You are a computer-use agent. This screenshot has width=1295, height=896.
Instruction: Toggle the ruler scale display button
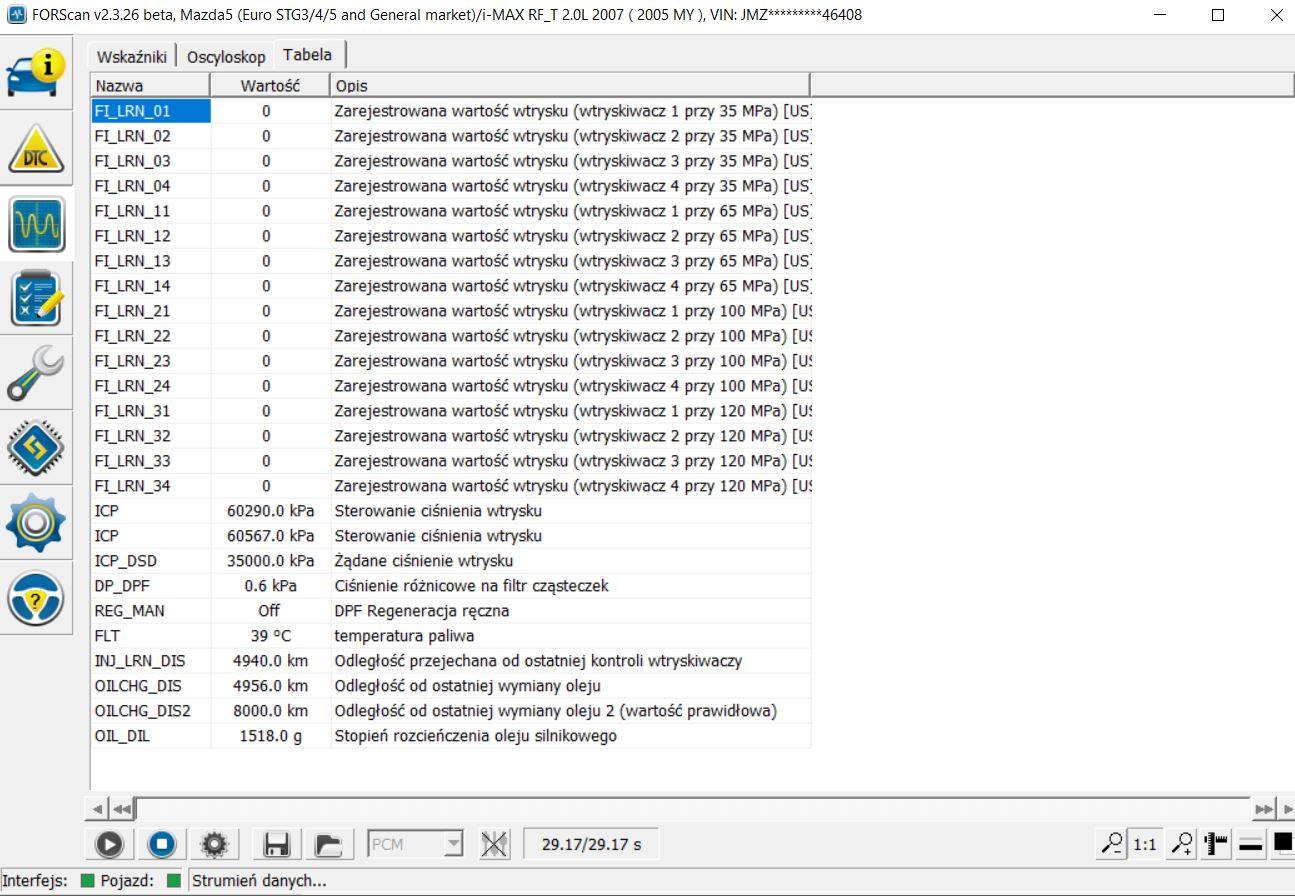(x=1216, y=845)
